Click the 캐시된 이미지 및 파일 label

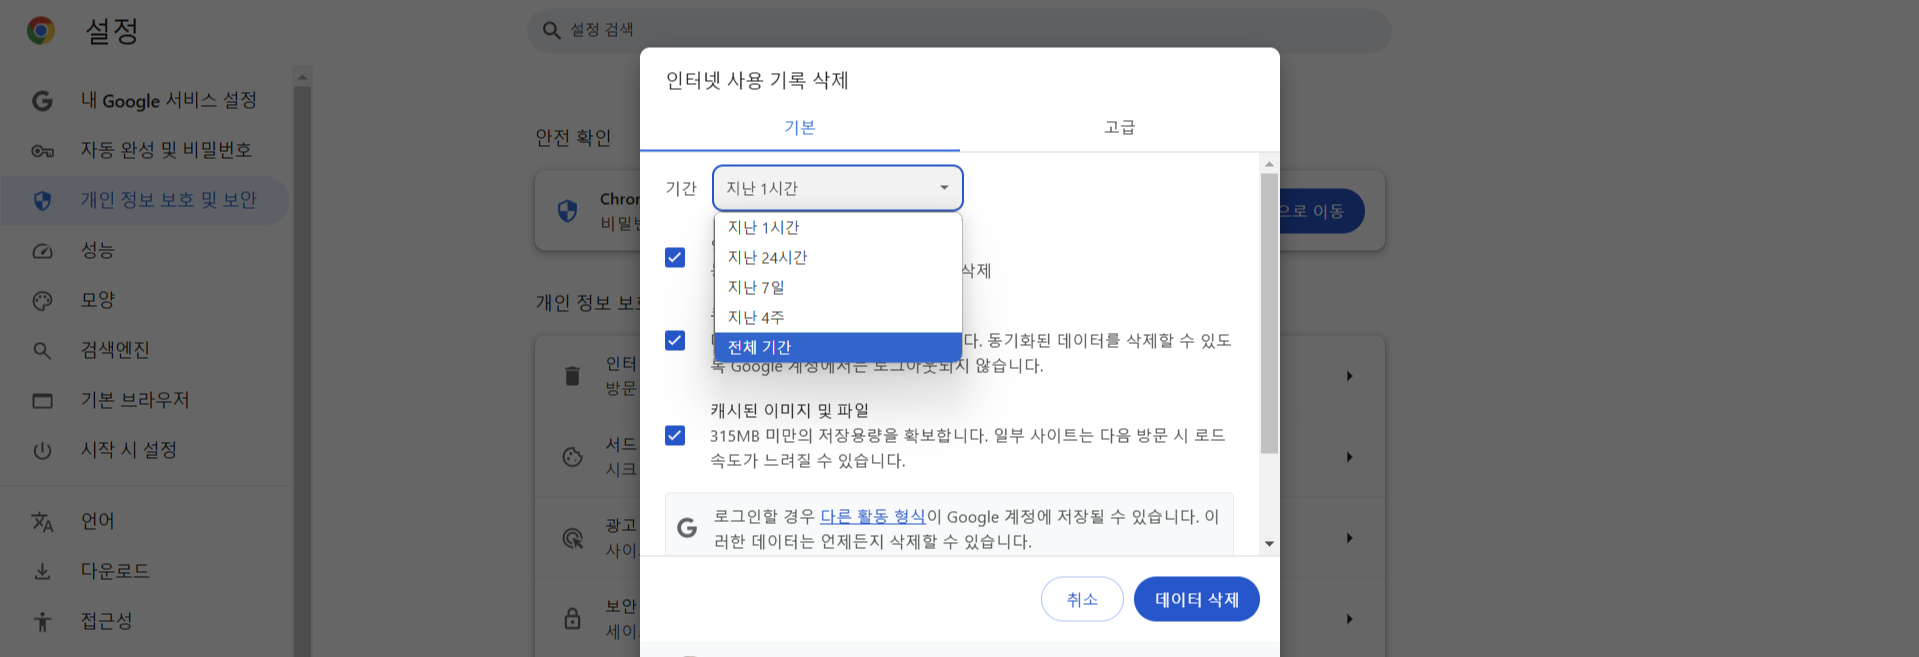pyautogui.click(x=790, y=411)
